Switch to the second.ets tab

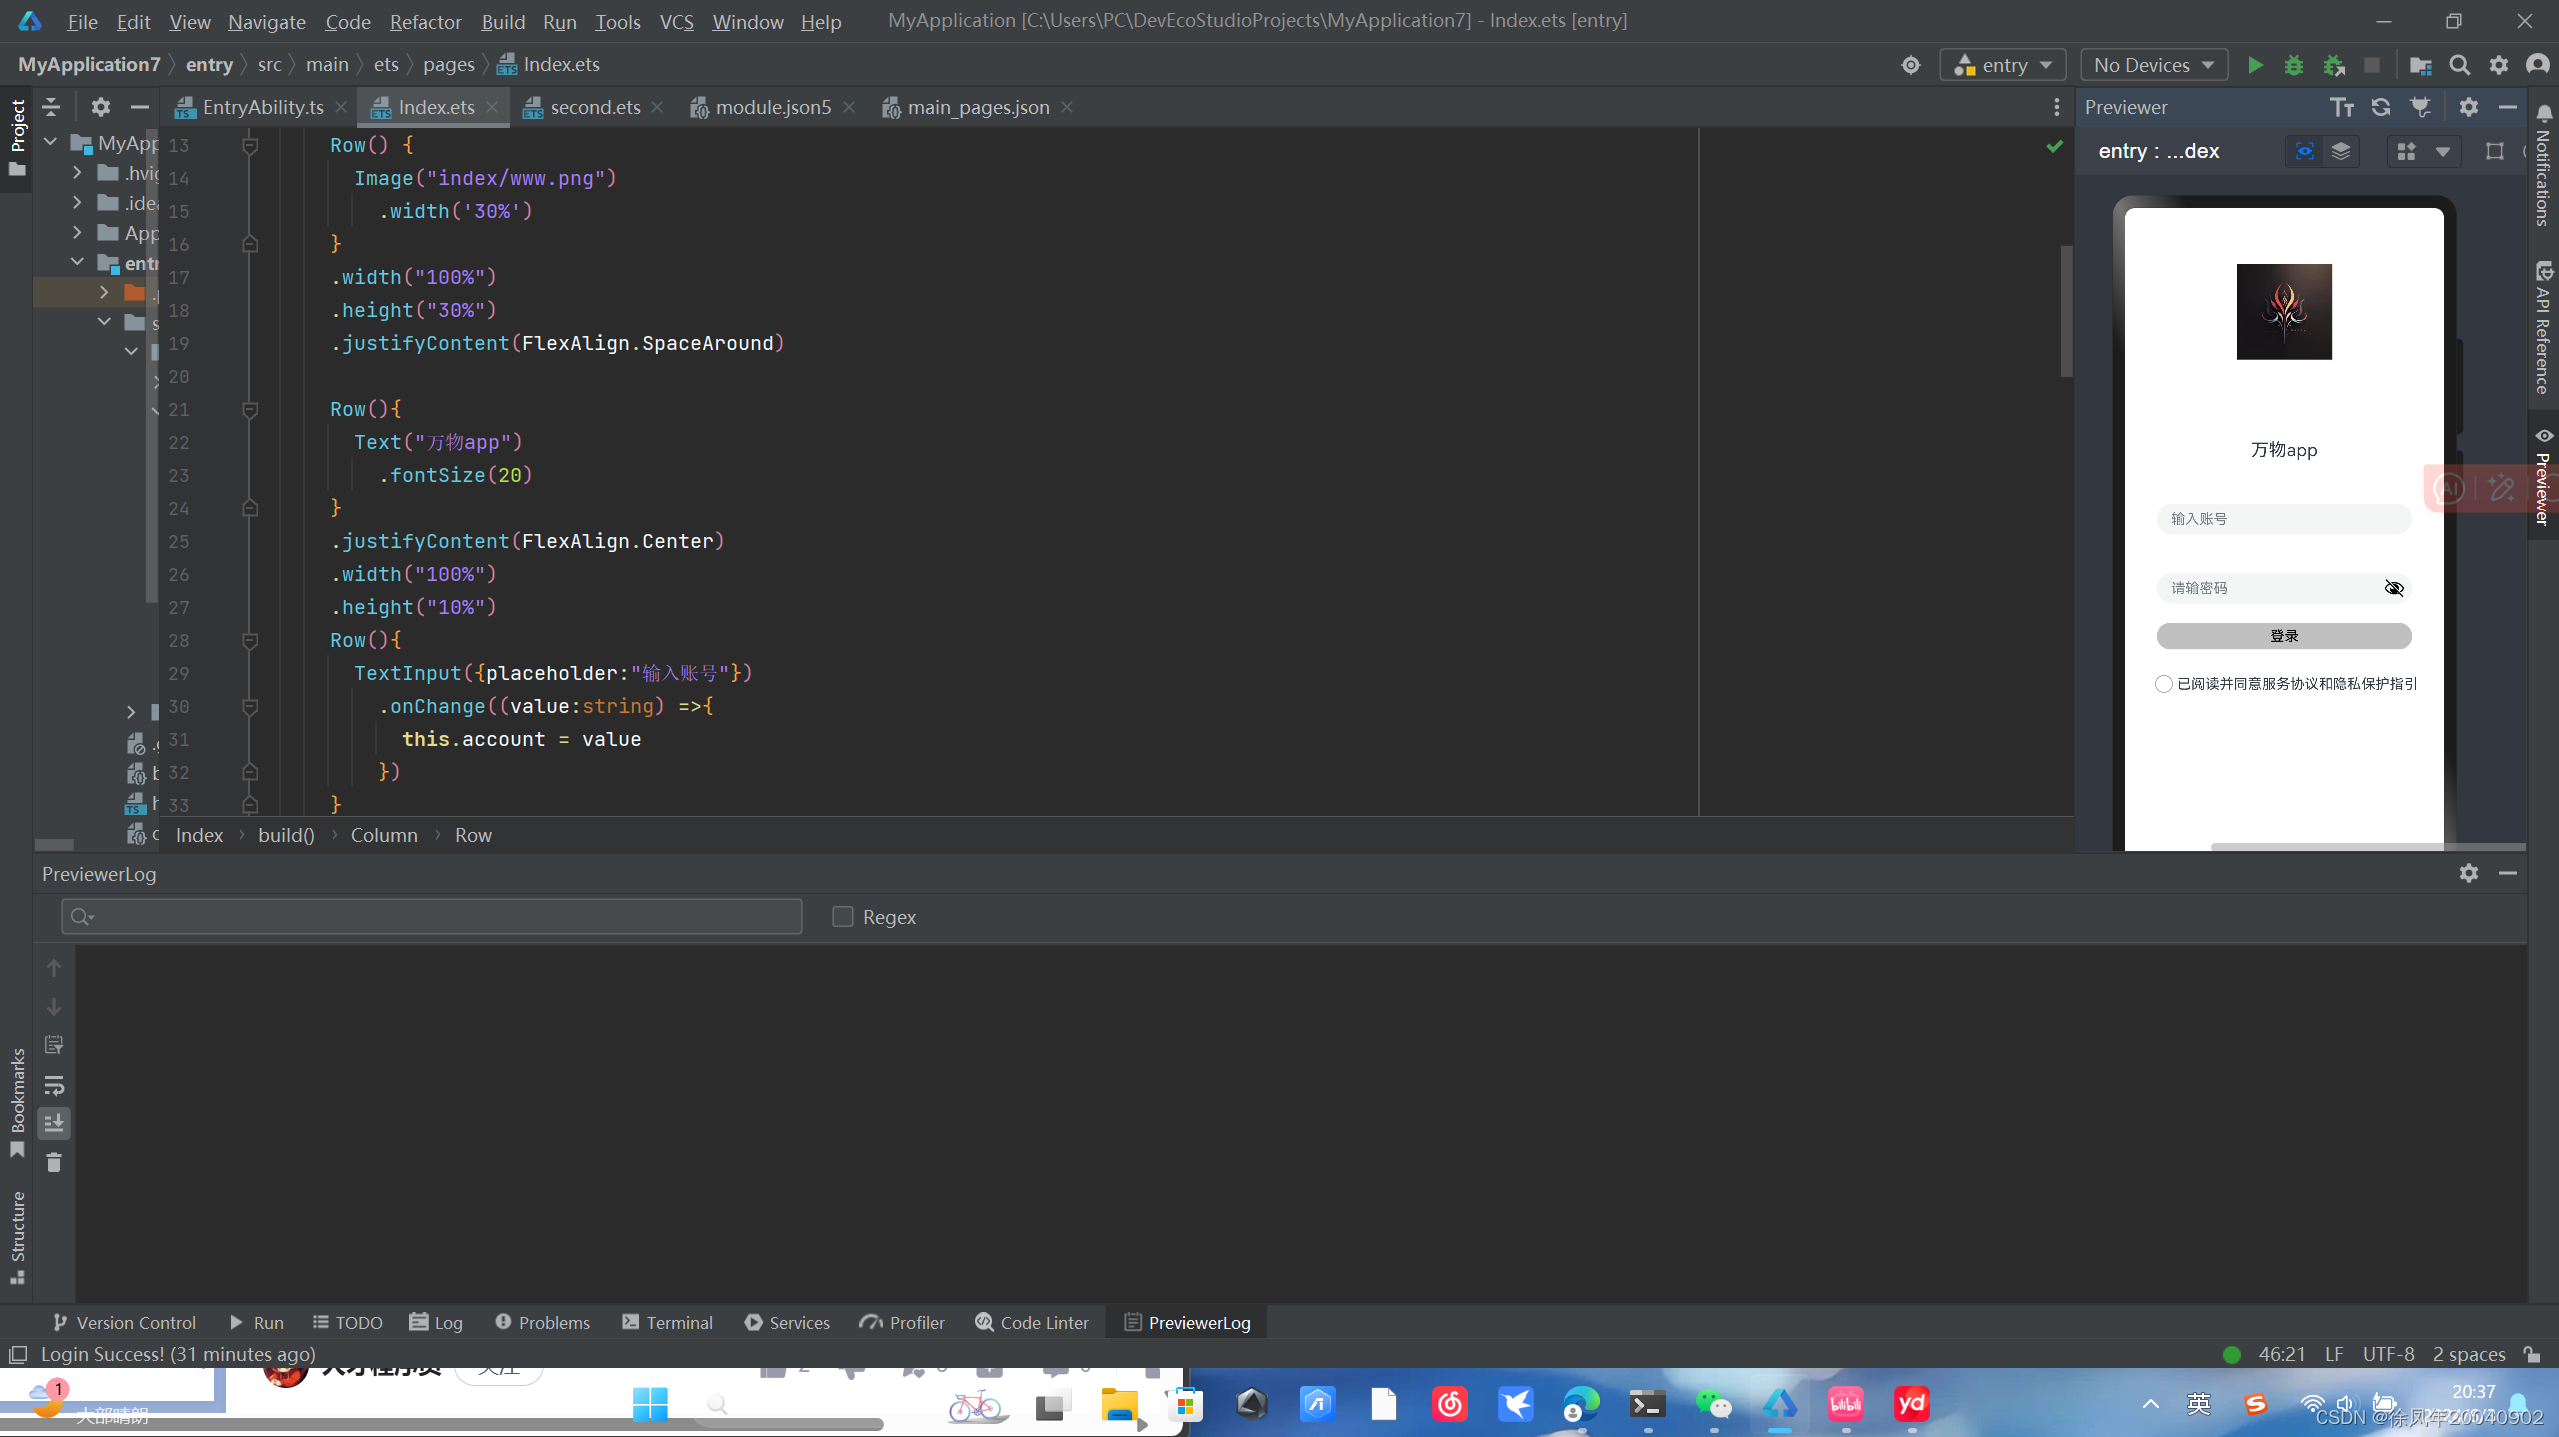point(594,107)
